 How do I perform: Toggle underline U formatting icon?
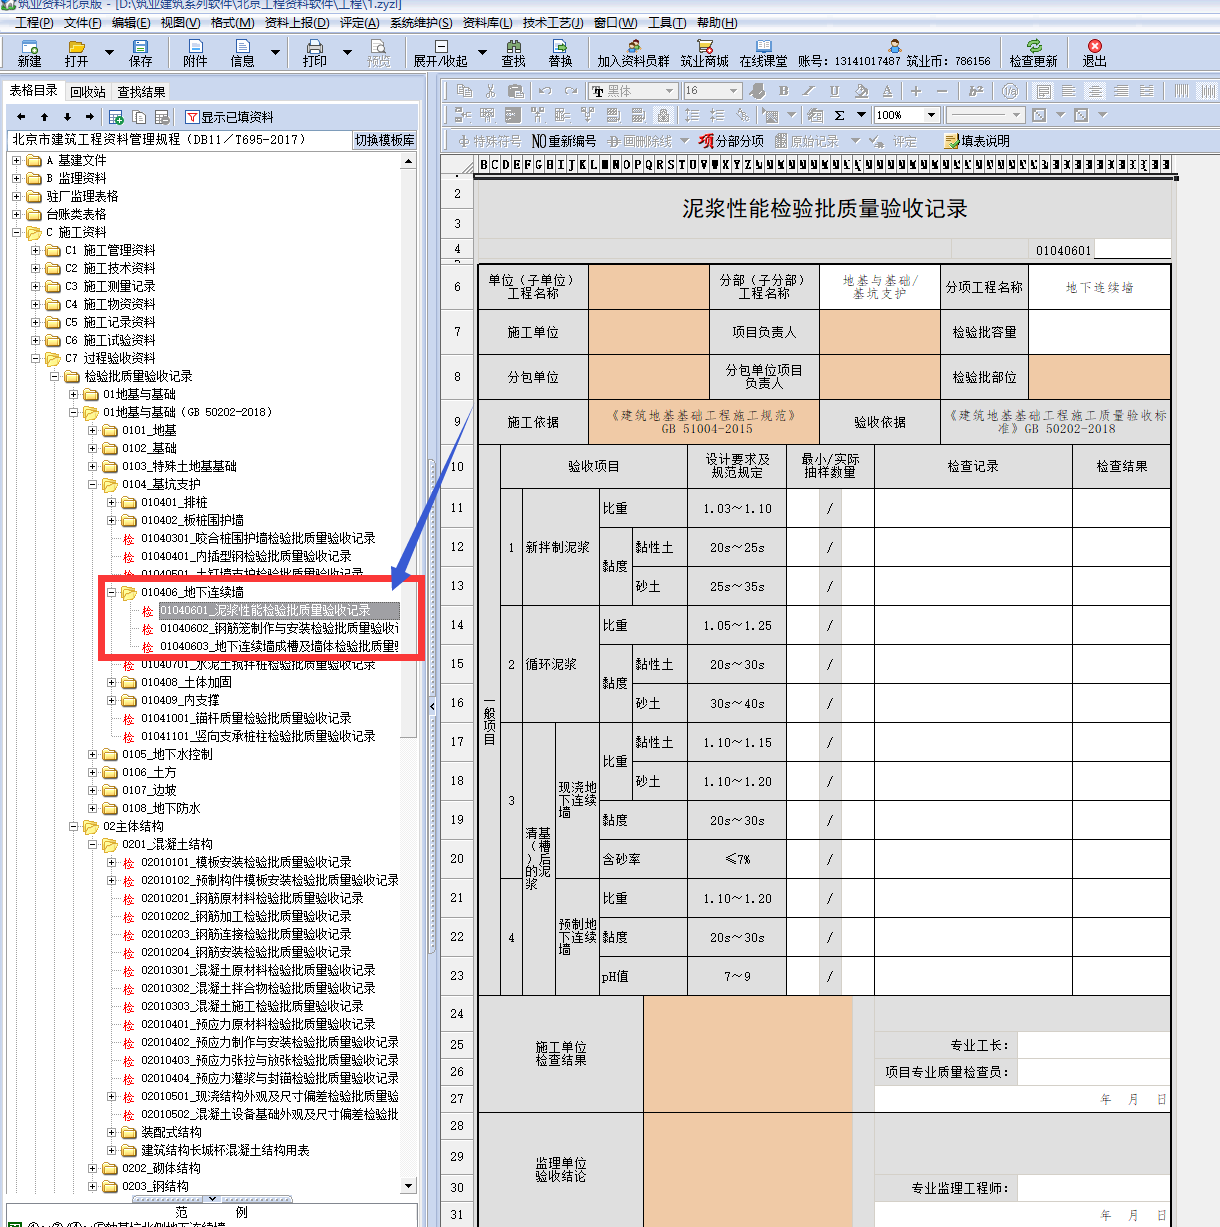tap(834, 91)
